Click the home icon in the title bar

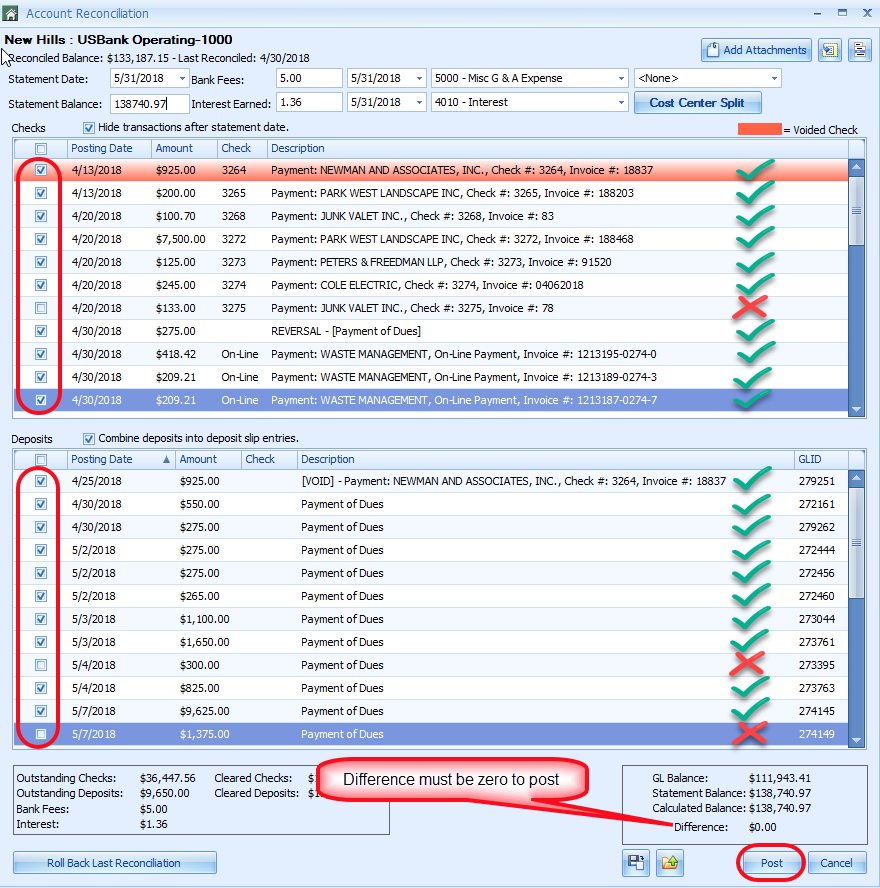pos(11,13)
